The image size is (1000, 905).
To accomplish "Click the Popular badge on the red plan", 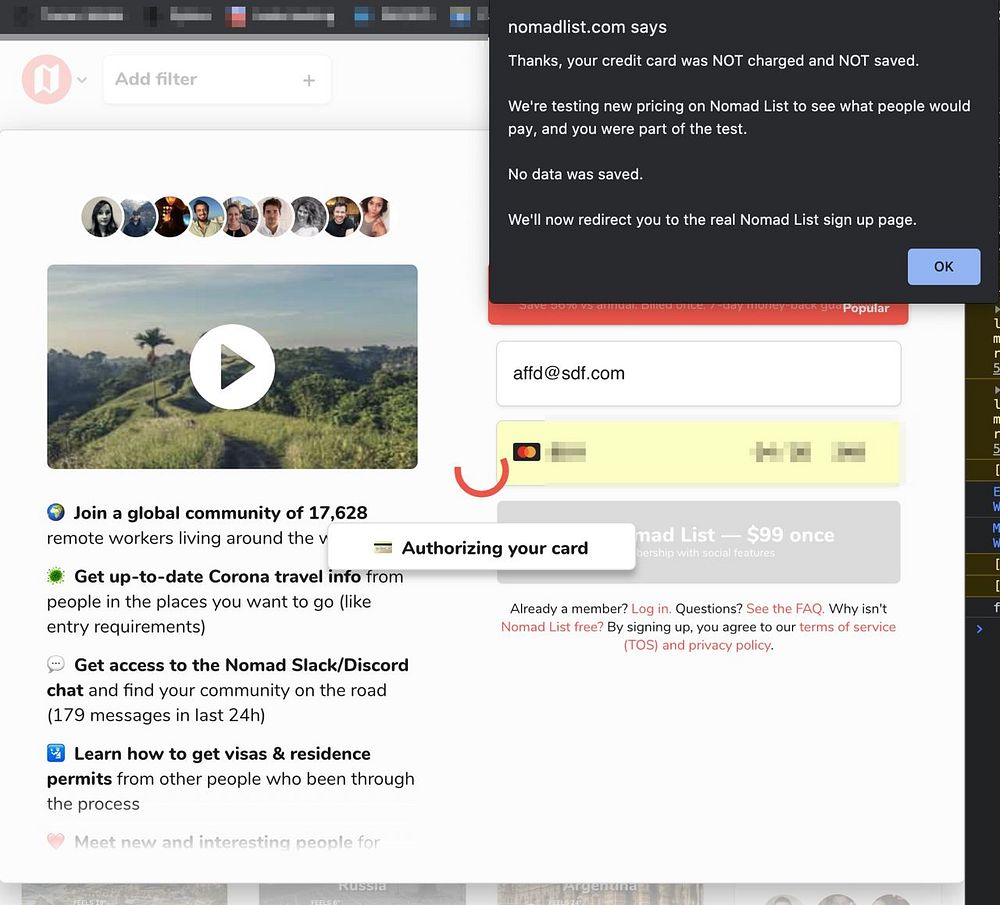I will (865, 309).
